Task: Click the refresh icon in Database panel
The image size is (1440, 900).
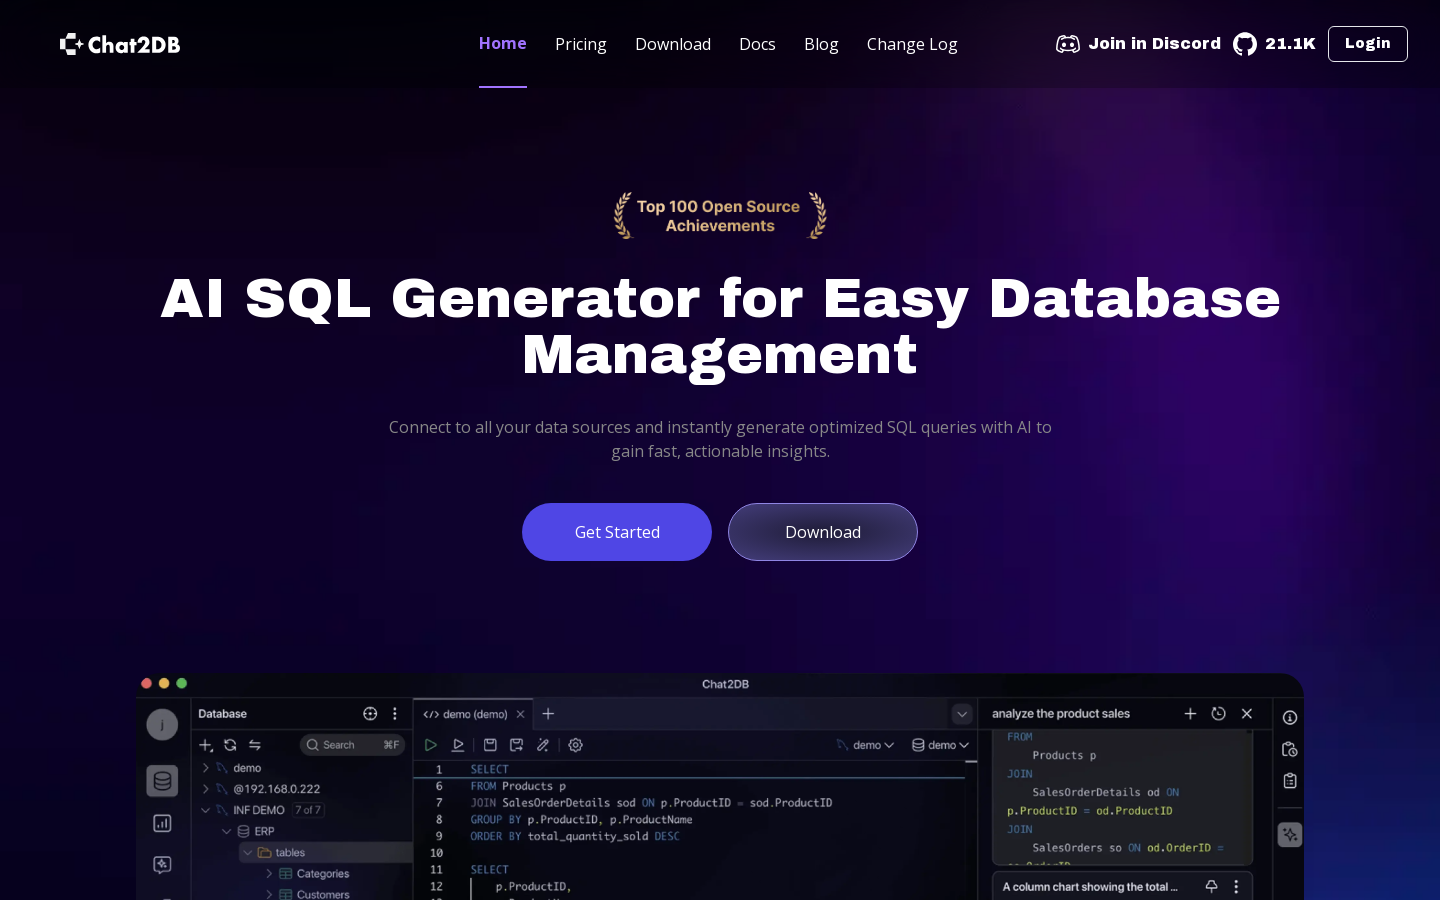Action: click(230, 745)
